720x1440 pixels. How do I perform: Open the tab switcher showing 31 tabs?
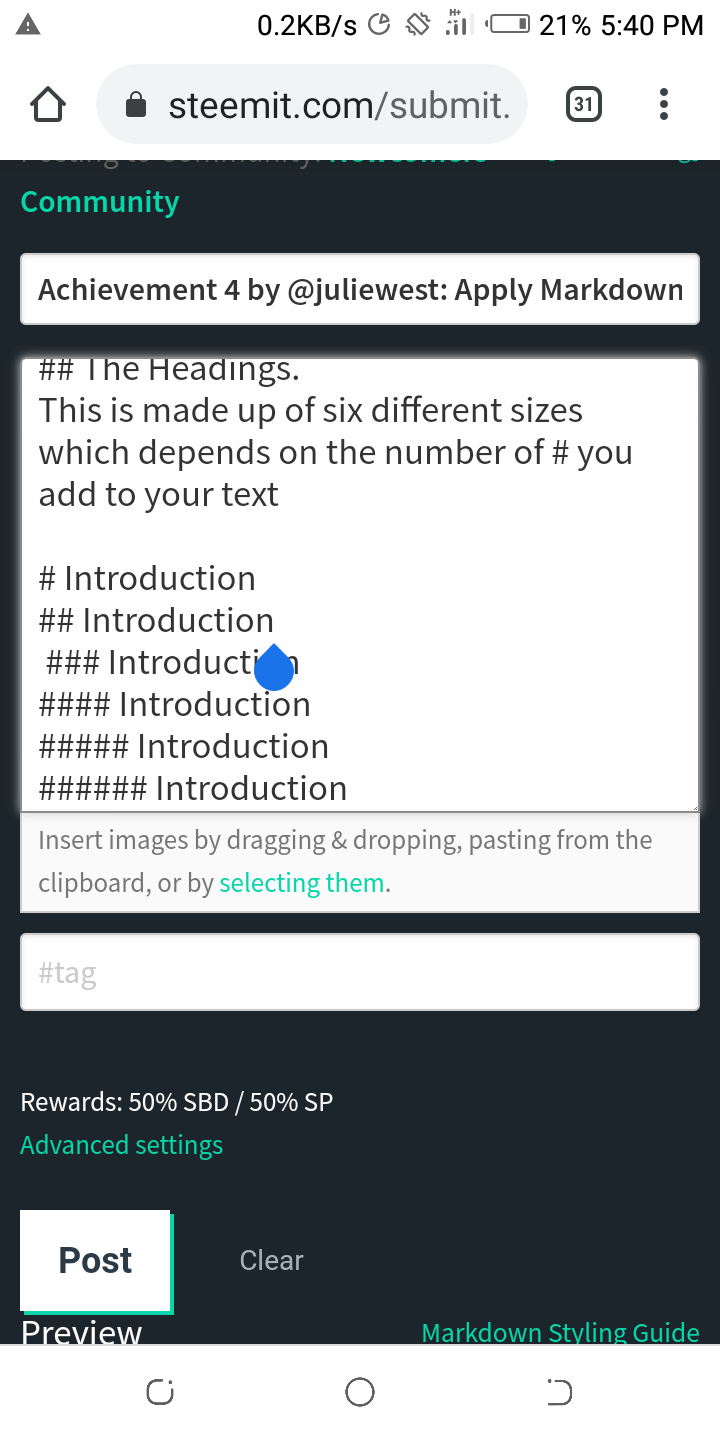[584, 103]
